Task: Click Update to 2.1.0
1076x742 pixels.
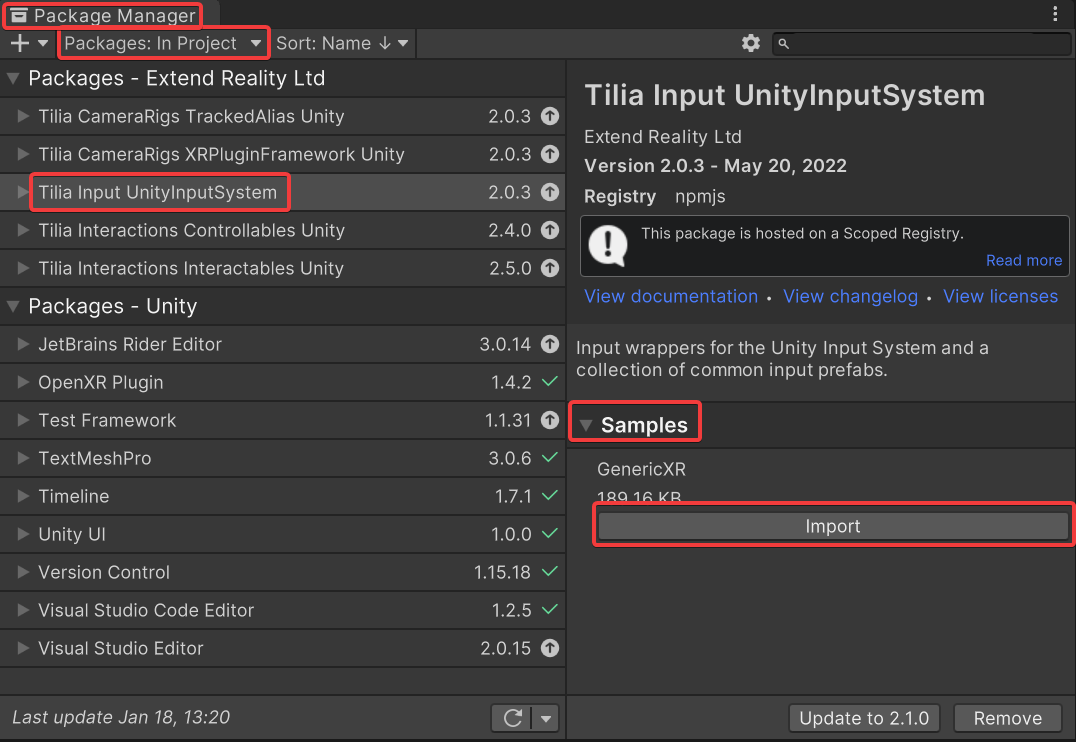Action: (x=864, y=717)
